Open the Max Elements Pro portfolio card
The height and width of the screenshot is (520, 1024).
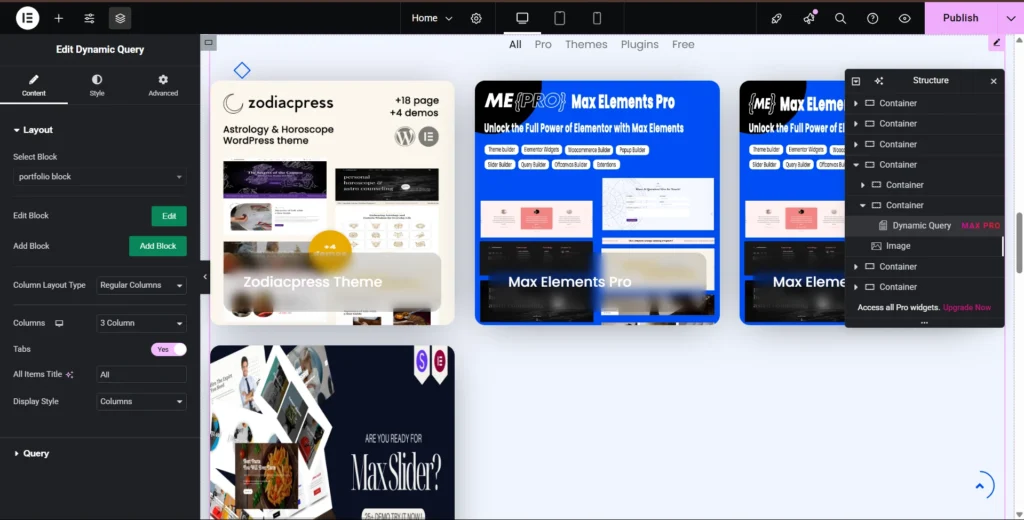click(x=597, y=203)
